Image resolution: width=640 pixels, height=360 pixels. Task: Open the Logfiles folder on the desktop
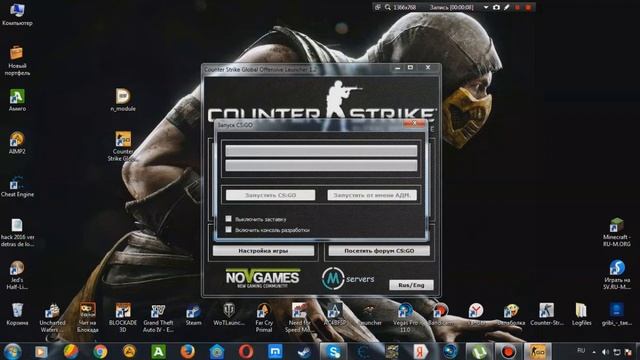point(581,314)
